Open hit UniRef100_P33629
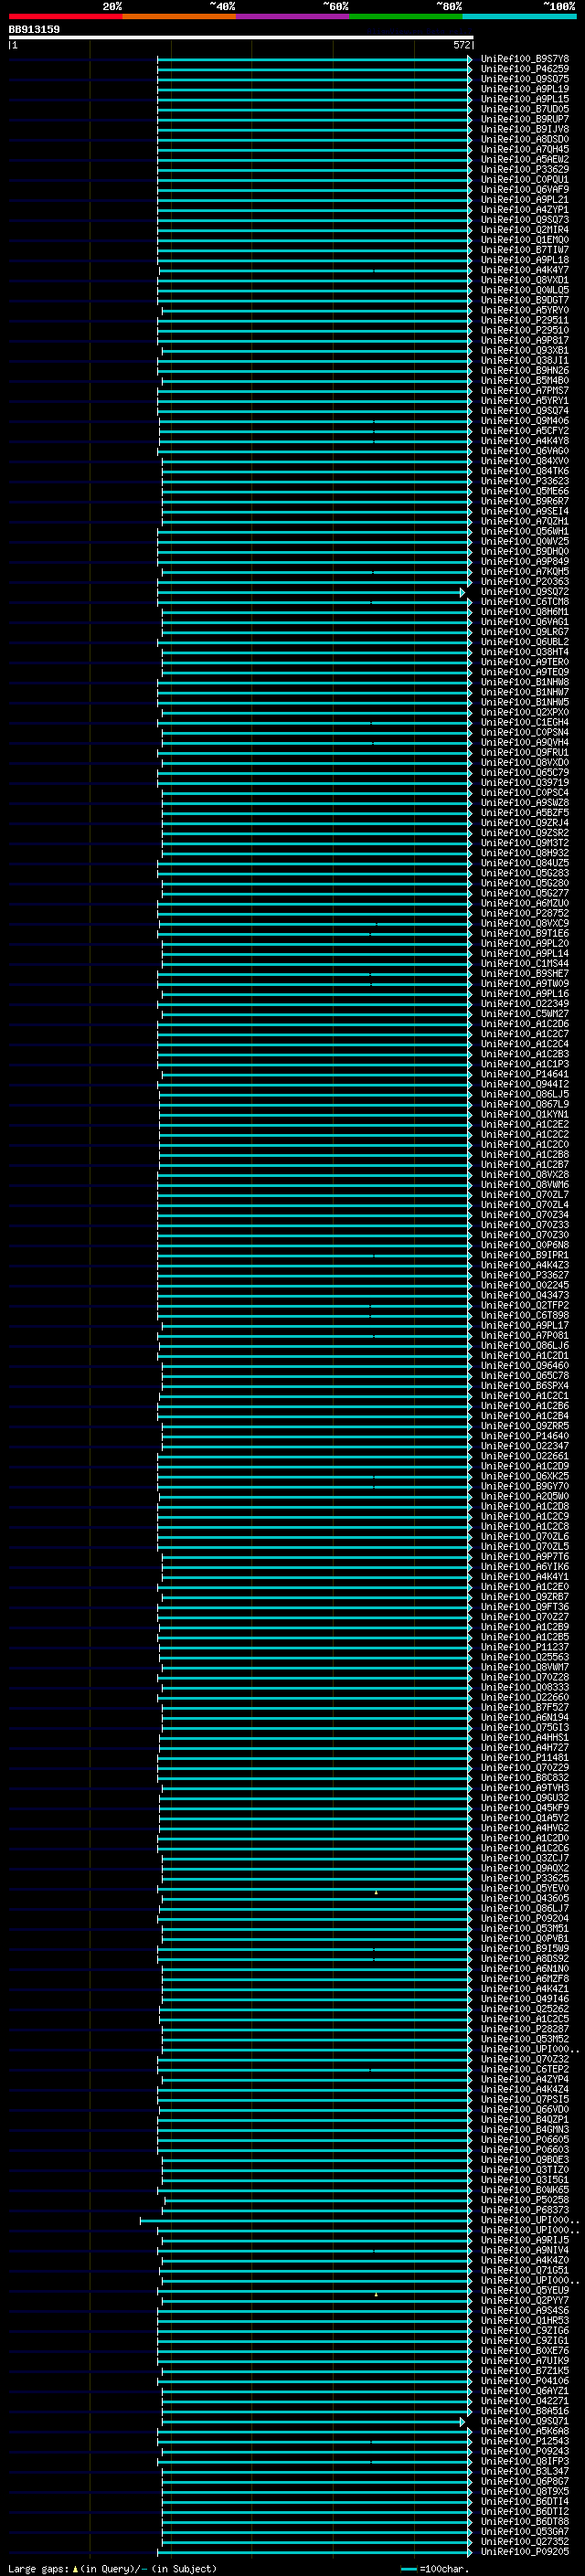Image resolution: width=585 pixels, height=2576 pixels. click(525, 170)
